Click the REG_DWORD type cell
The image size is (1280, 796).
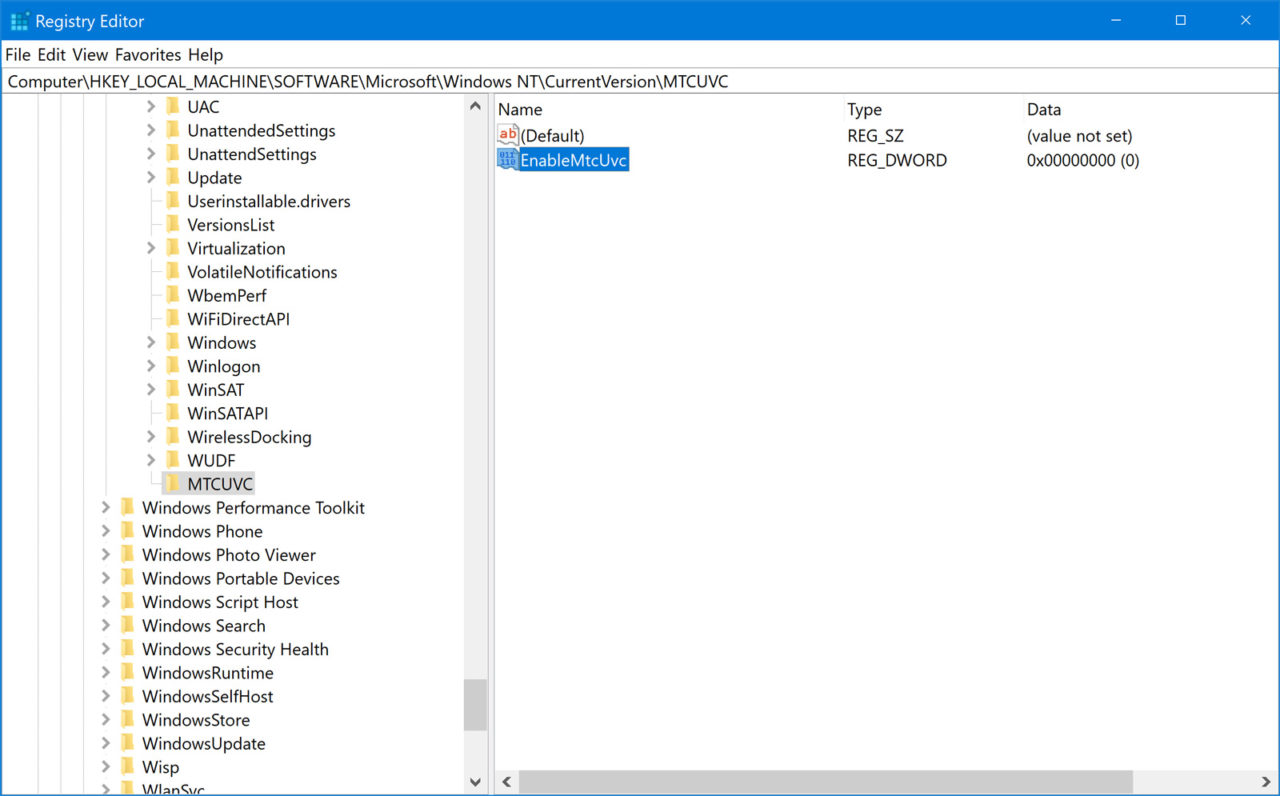897,160
